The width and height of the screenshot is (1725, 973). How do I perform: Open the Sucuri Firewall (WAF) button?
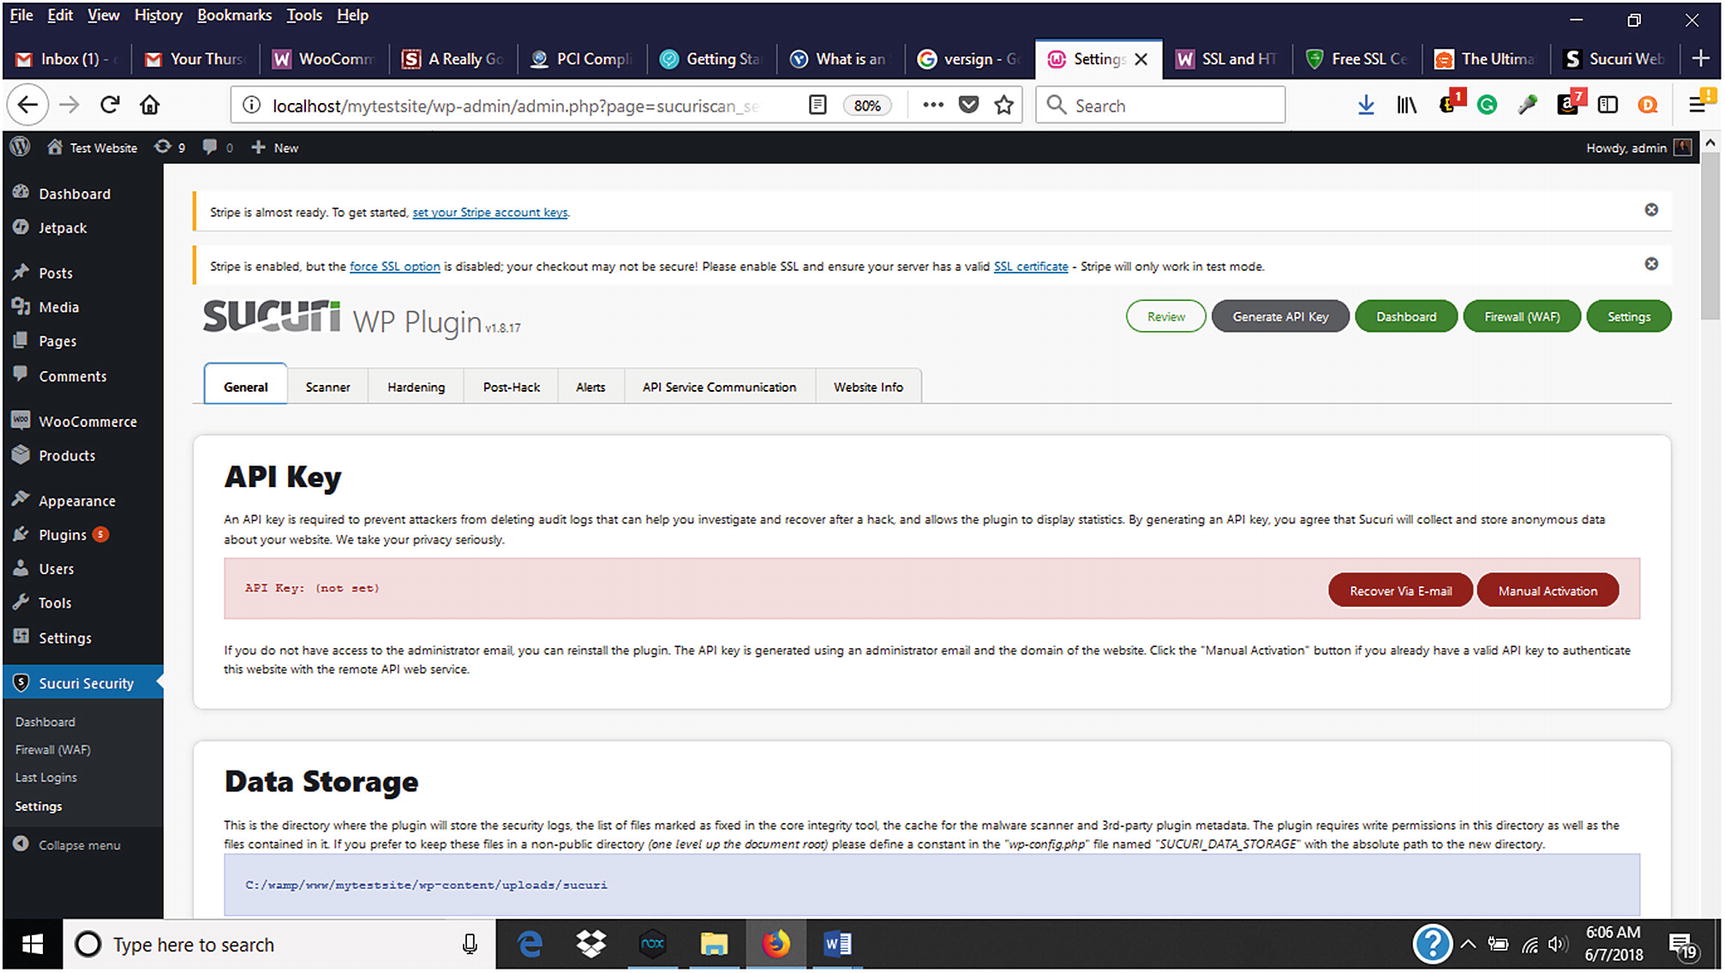tap(1522, 316)
